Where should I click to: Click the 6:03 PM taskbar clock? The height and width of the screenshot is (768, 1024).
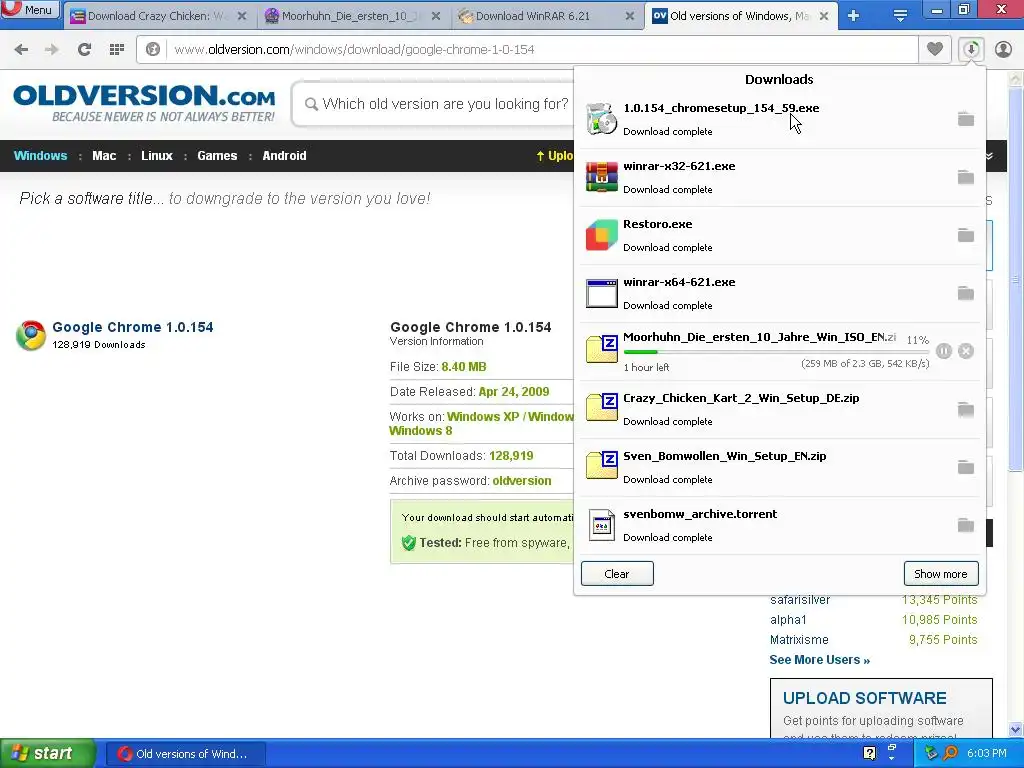(986, 754)
